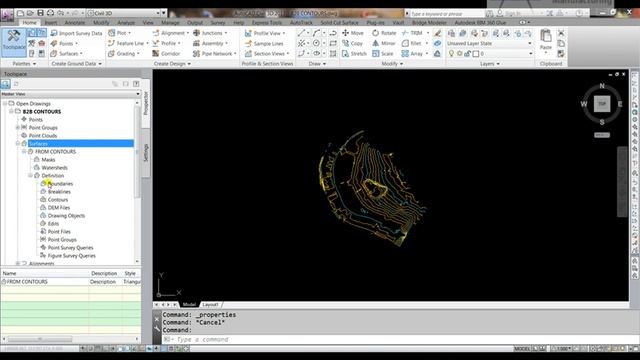This screenshot has height=360, width=640.
Task: Click the FROM CONTOURS list row
Action: pyautogui.click(x=71, y=282)
